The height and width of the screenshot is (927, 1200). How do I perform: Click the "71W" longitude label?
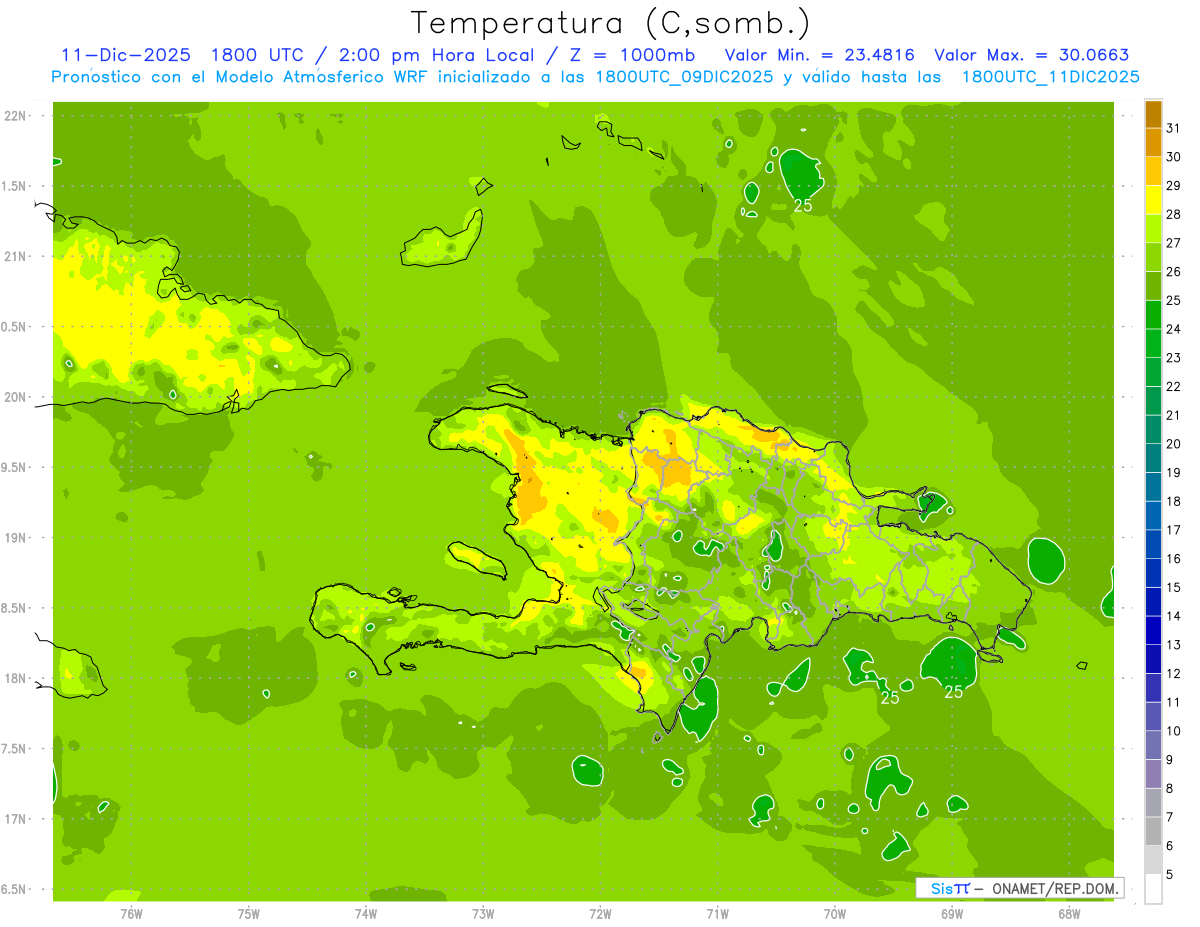(717, 914)
